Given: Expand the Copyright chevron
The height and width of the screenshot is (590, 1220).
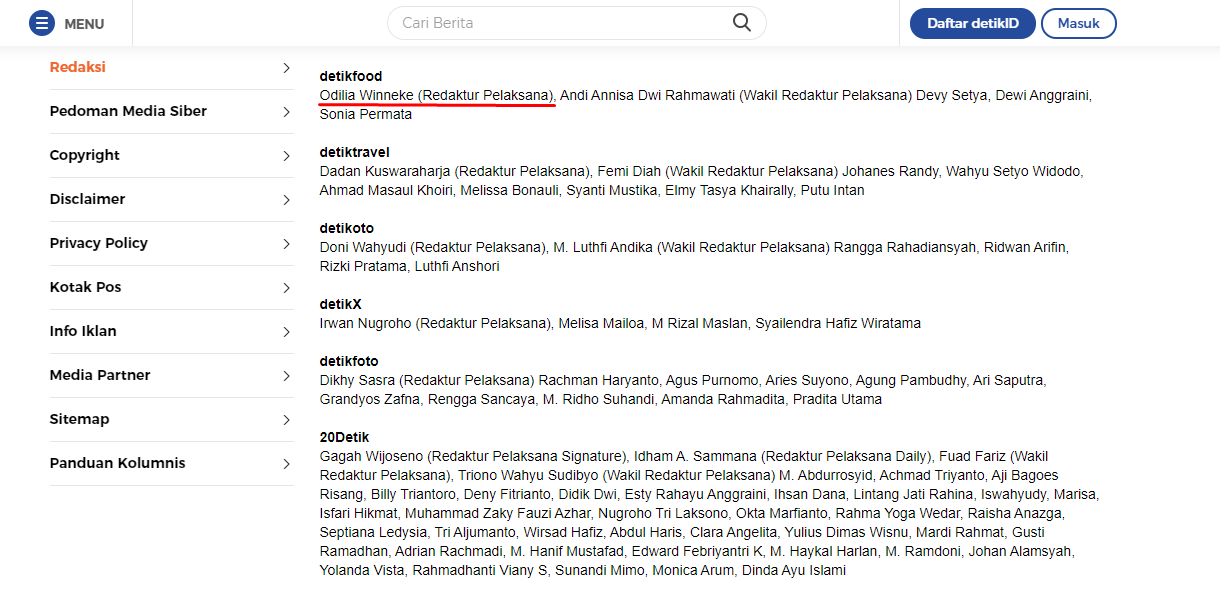Looking at the screenshot, I should pyautogui.click(x=286, y=156).
